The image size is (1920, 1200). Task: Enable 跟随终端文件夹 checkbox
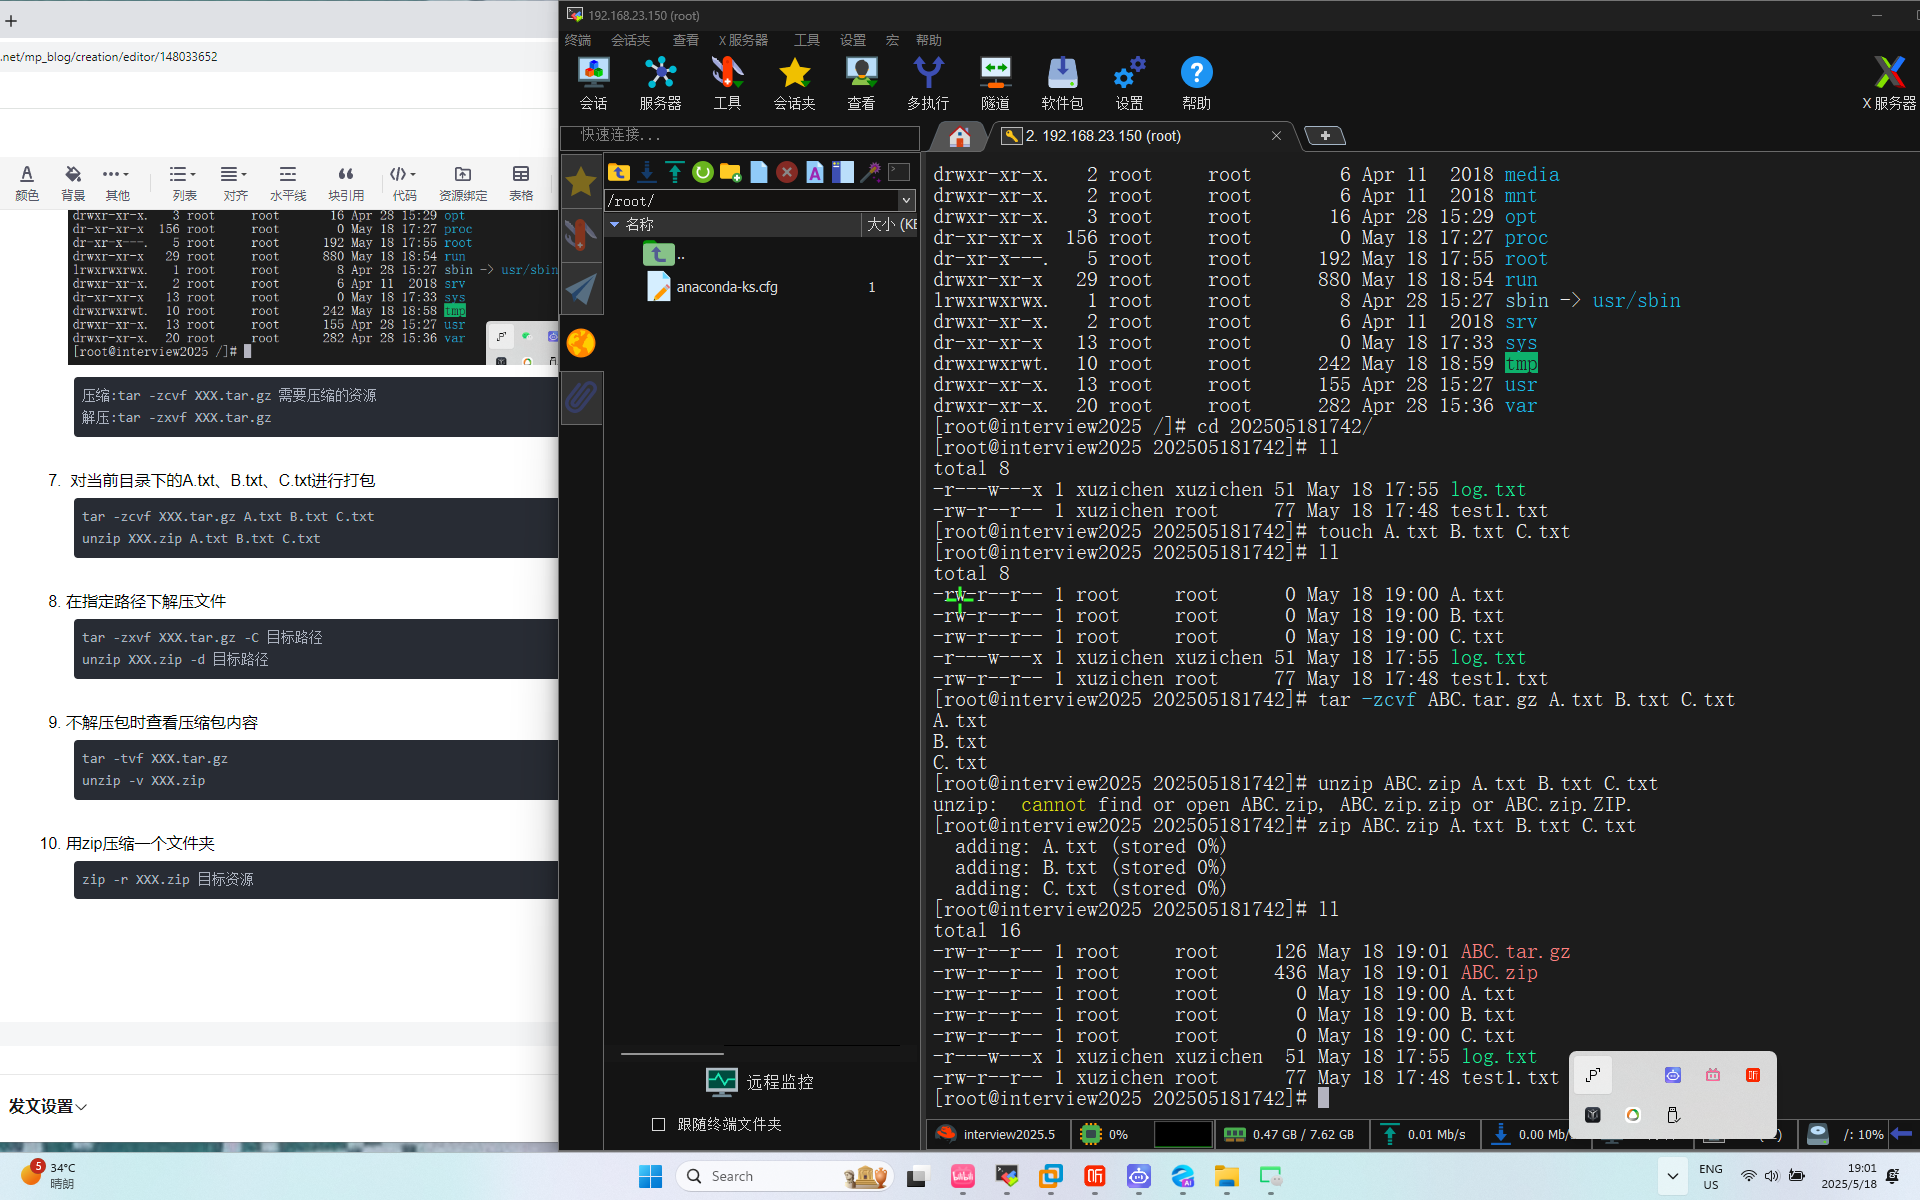tap(658, 1124)
